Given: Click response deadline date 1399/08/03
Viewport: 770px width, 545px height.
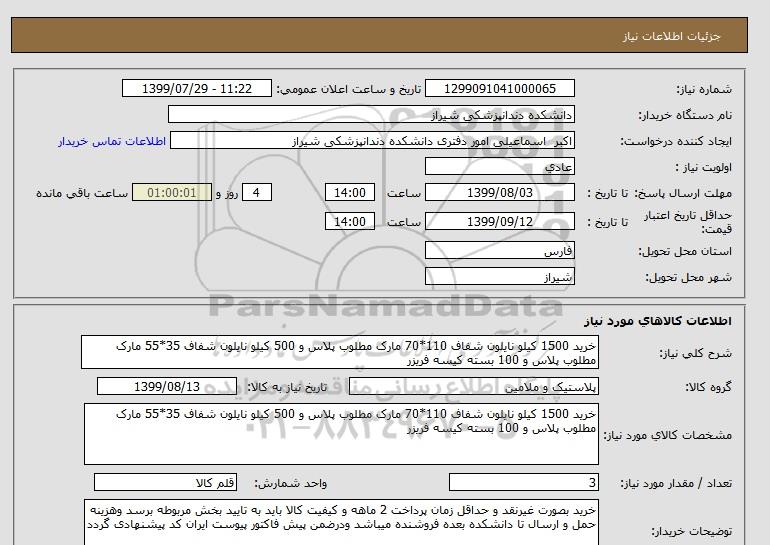Looking at the screenshot, I should 499,192.
